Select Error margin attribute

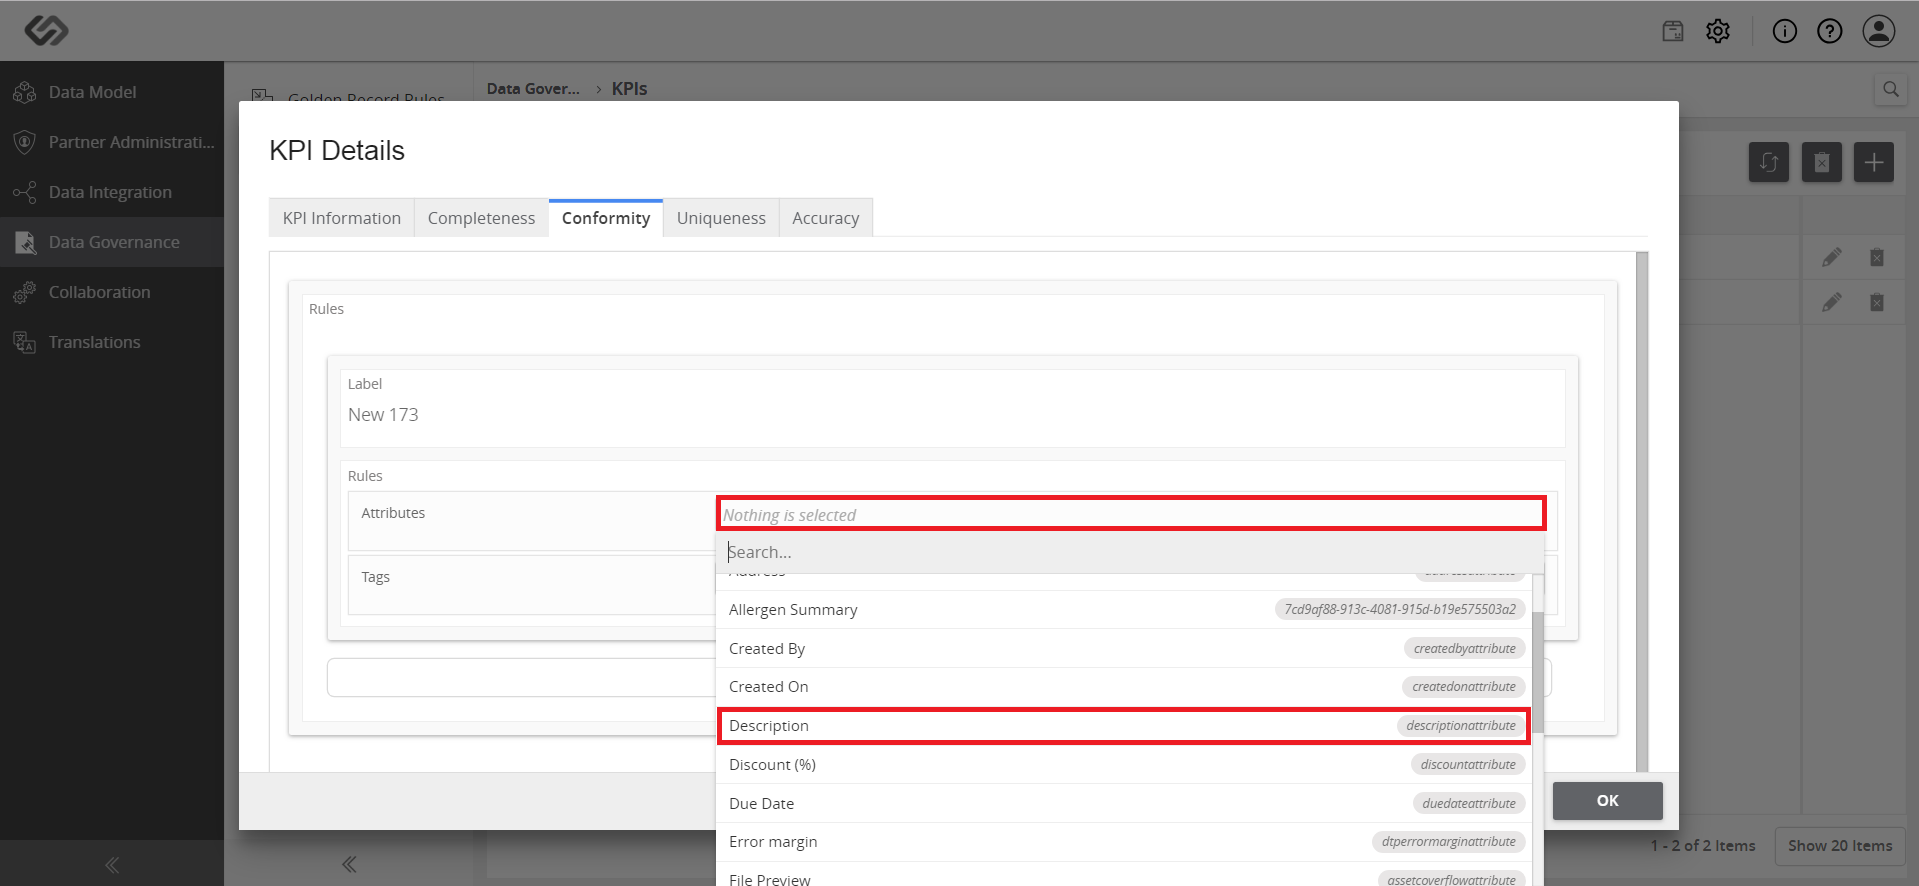point(1124,842)
